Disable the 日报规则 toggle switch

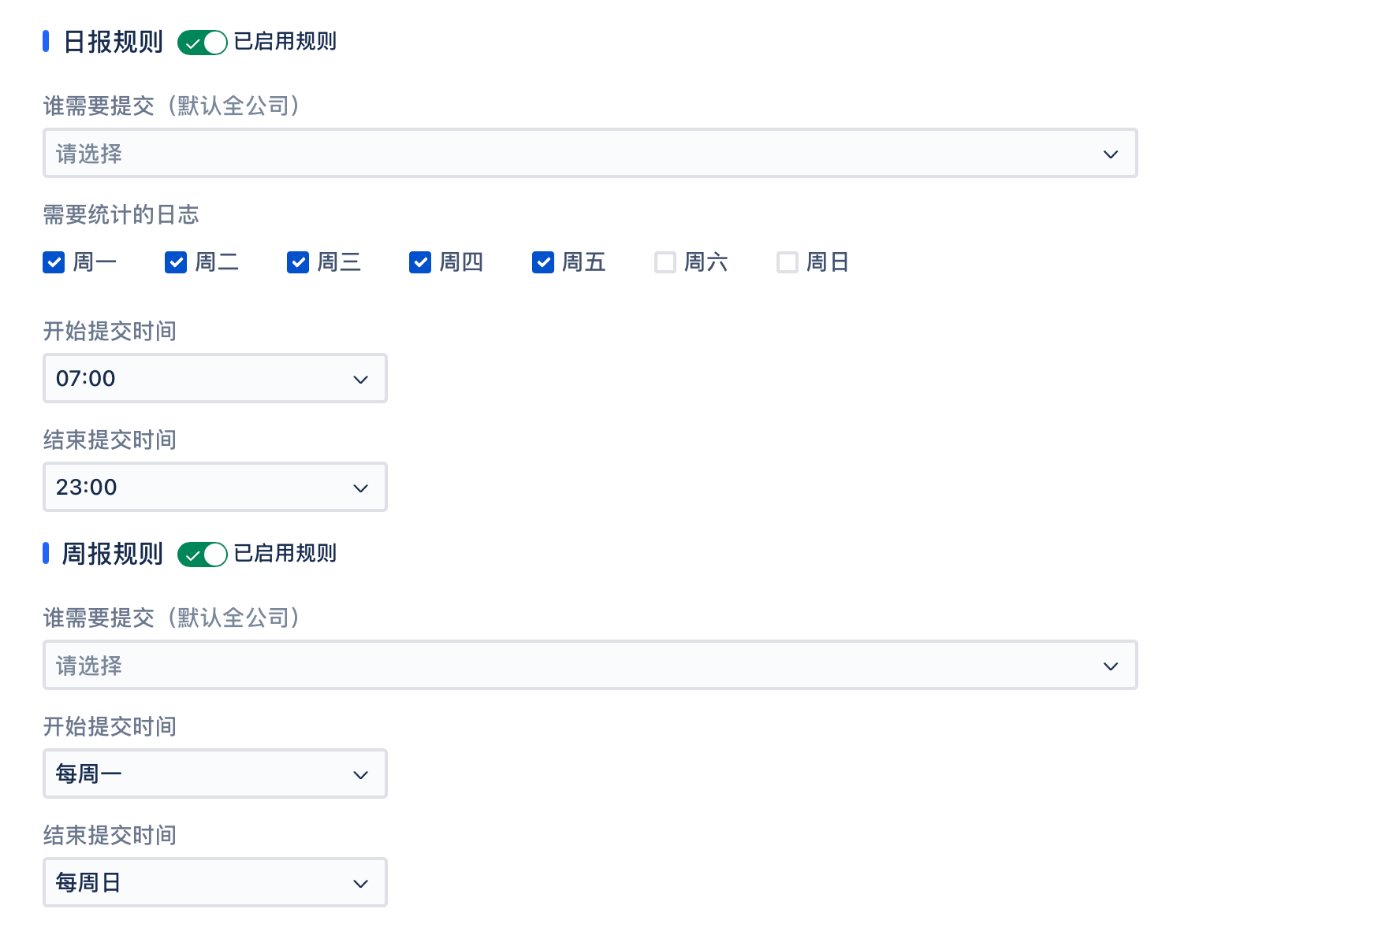click(x=202, y=42)
